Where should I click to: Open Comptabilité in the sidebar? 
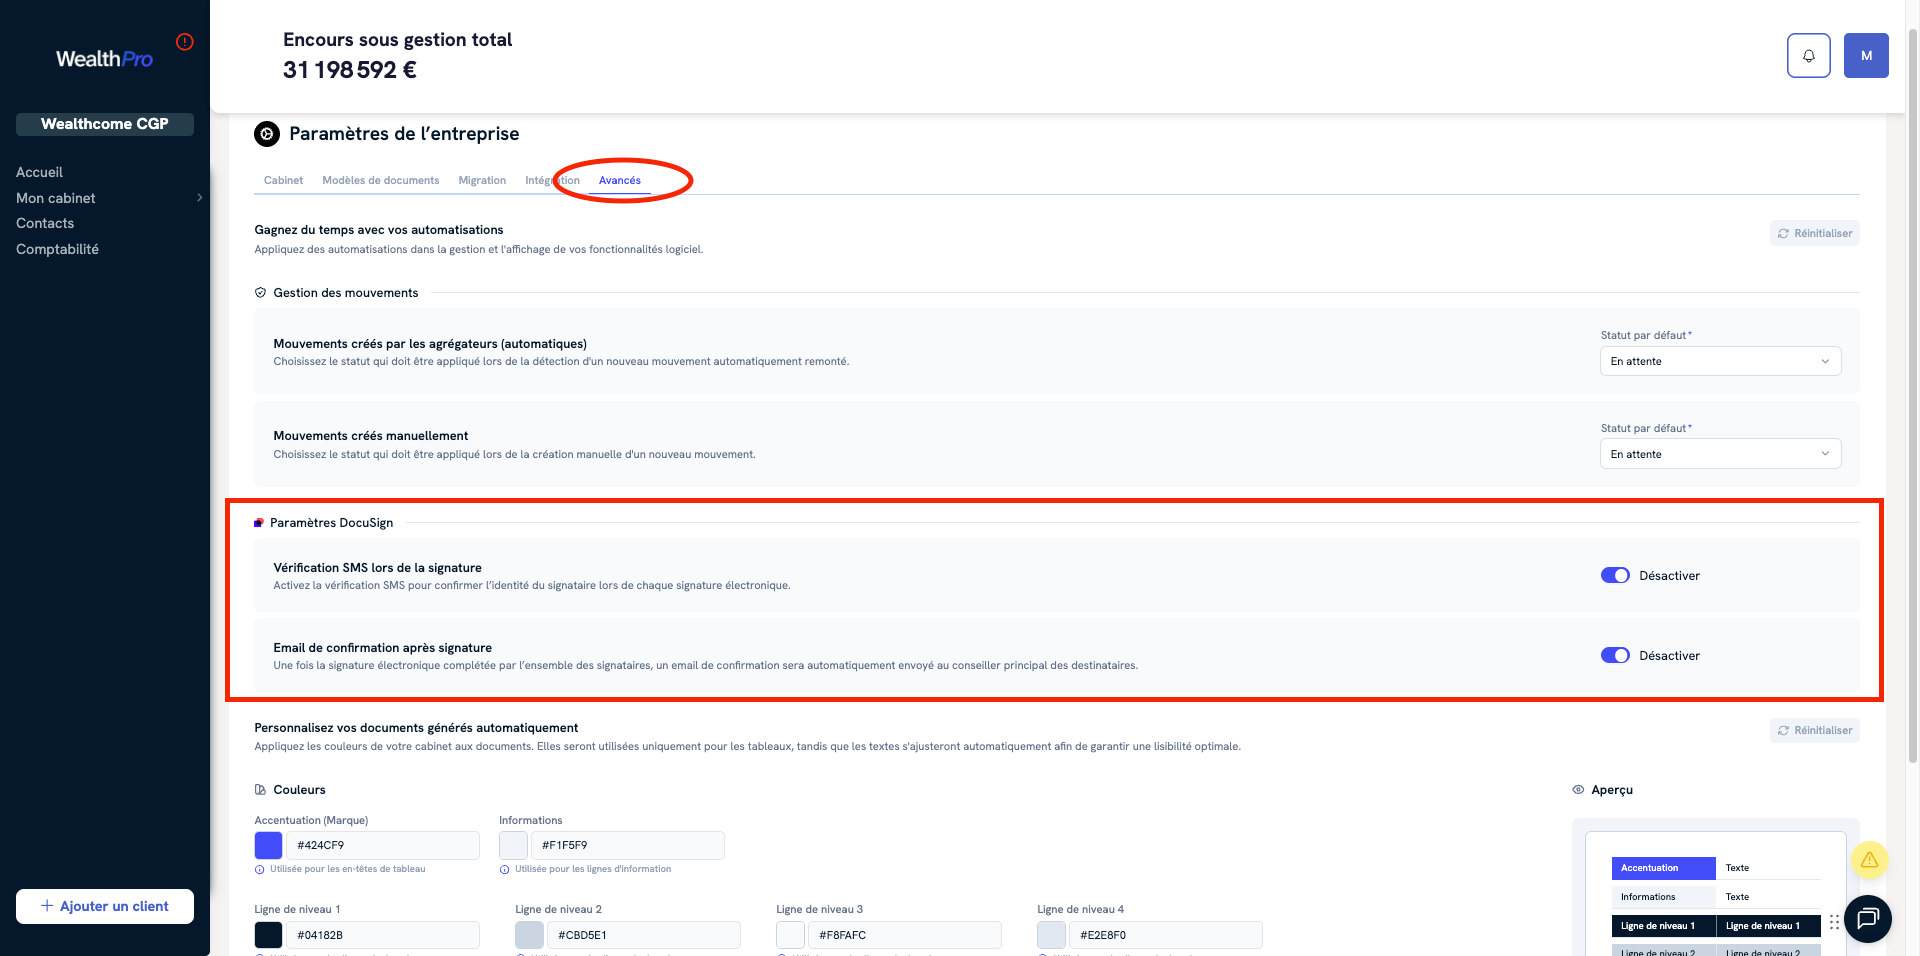[57, 249]
